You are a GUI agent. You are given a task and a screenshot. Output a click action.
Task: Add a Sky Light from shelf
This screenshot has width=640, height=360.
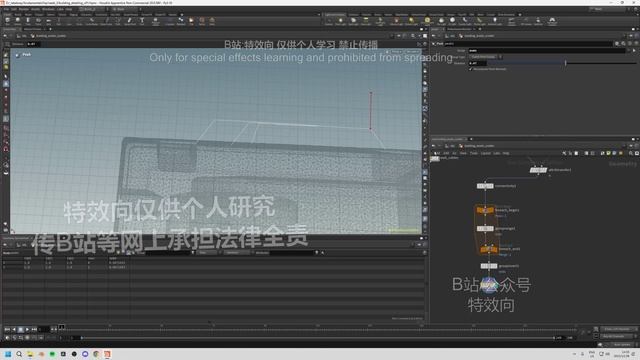(x=441, y=21)
